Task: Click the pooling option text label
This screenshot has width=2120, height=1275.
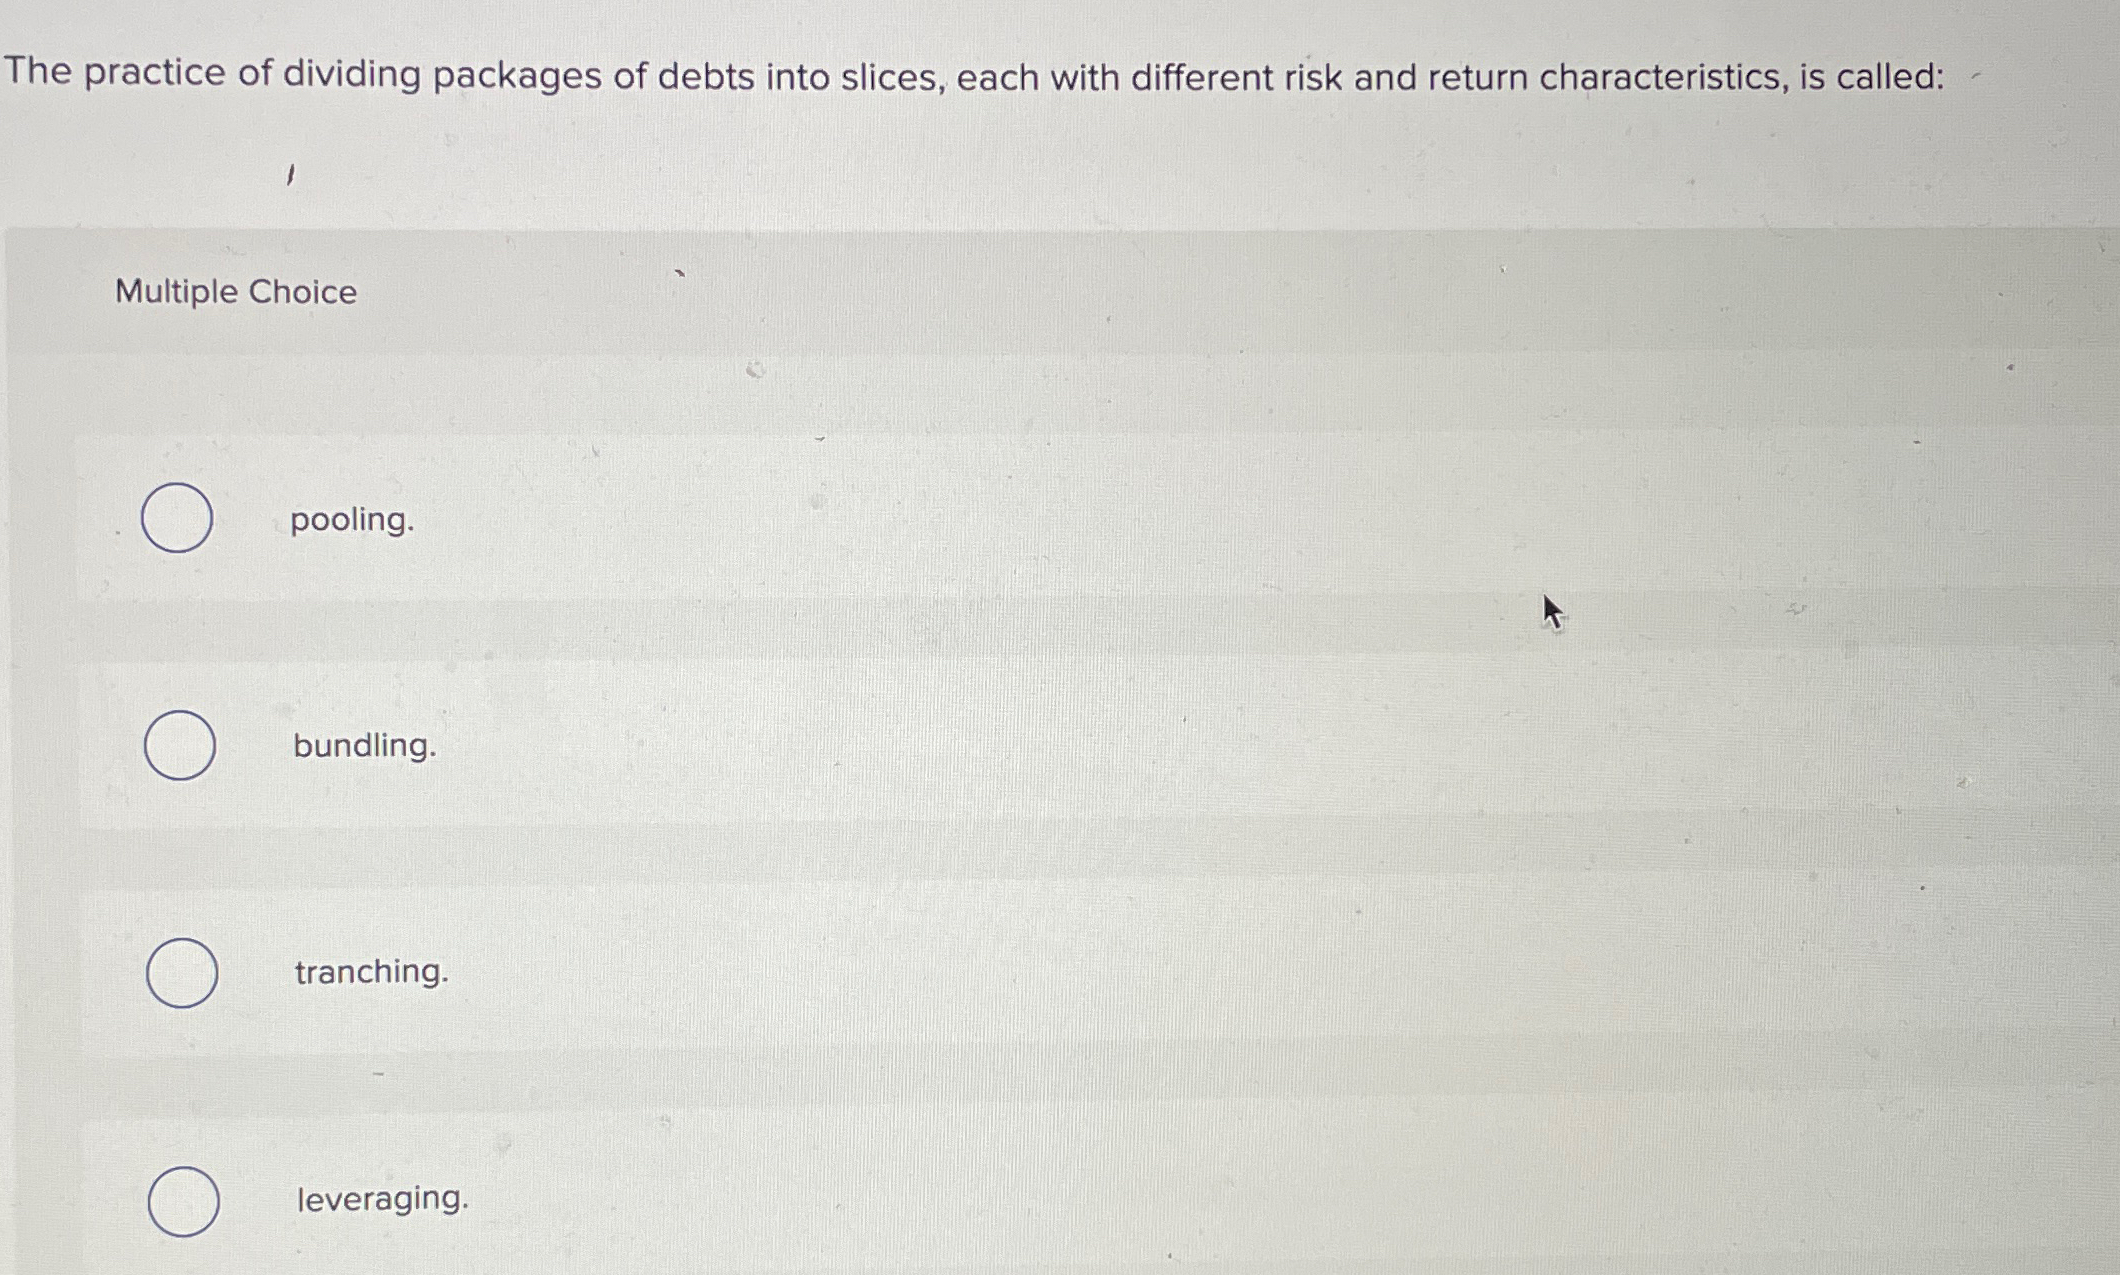Action: [x=351, y=520]
